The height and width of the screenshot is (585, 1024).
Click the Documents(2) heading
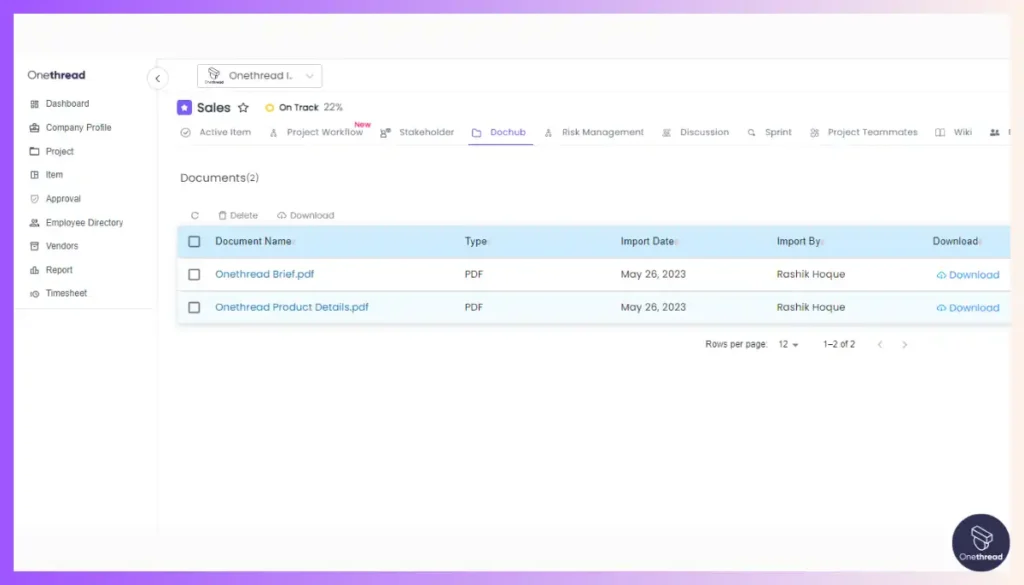pos(219,178)
